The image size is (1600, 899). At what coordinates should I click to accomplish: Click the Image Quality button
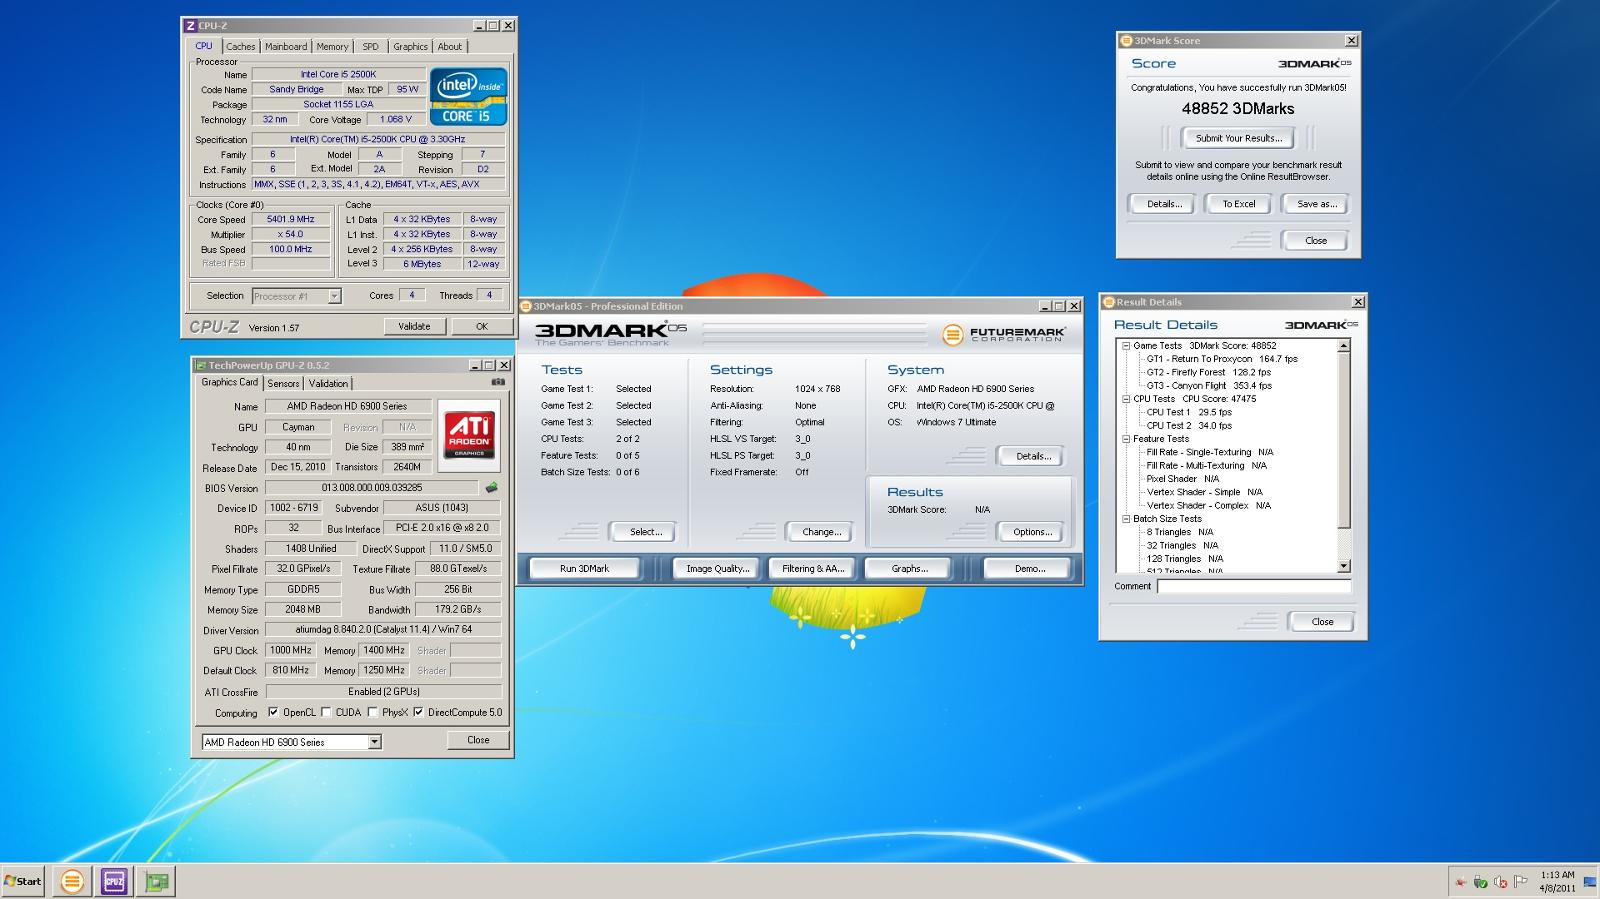718,568
